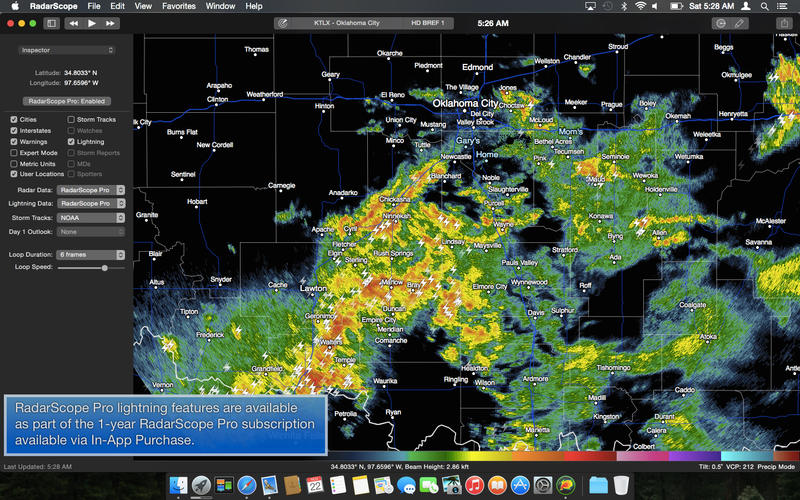Open the View menu
Screen dimensions: 800x500
point(143,6)
